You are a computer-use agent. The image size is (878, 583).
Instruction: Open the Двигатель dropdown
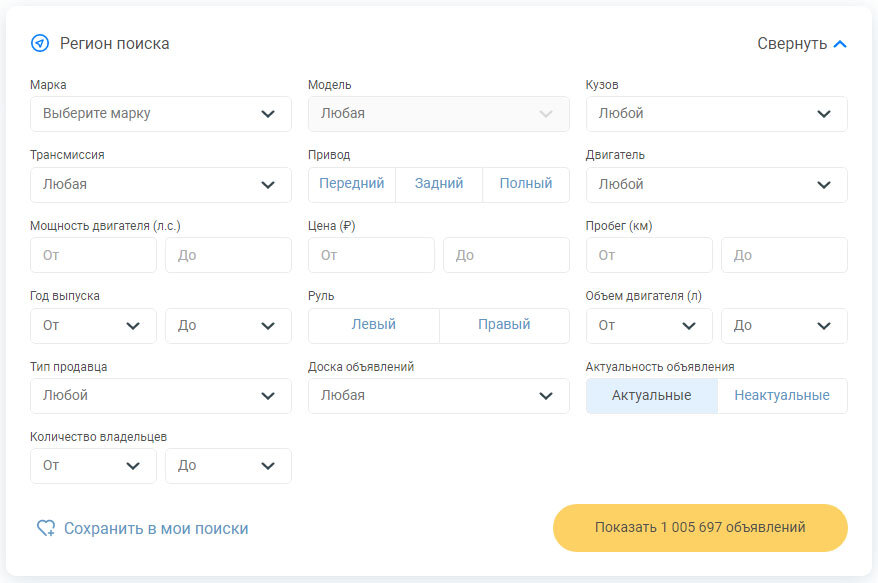point(716,185)
